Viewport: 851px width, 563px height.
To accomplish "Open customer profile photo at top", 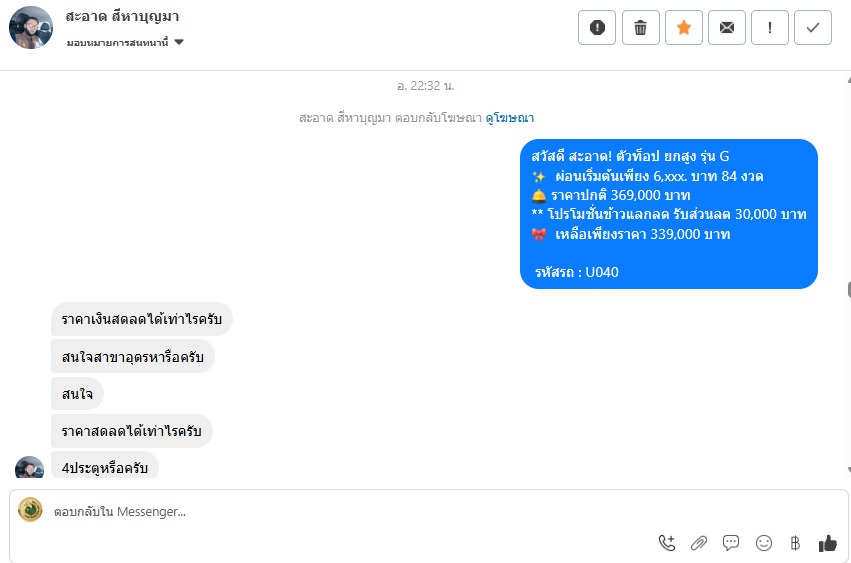I will (x=31, y=28).
